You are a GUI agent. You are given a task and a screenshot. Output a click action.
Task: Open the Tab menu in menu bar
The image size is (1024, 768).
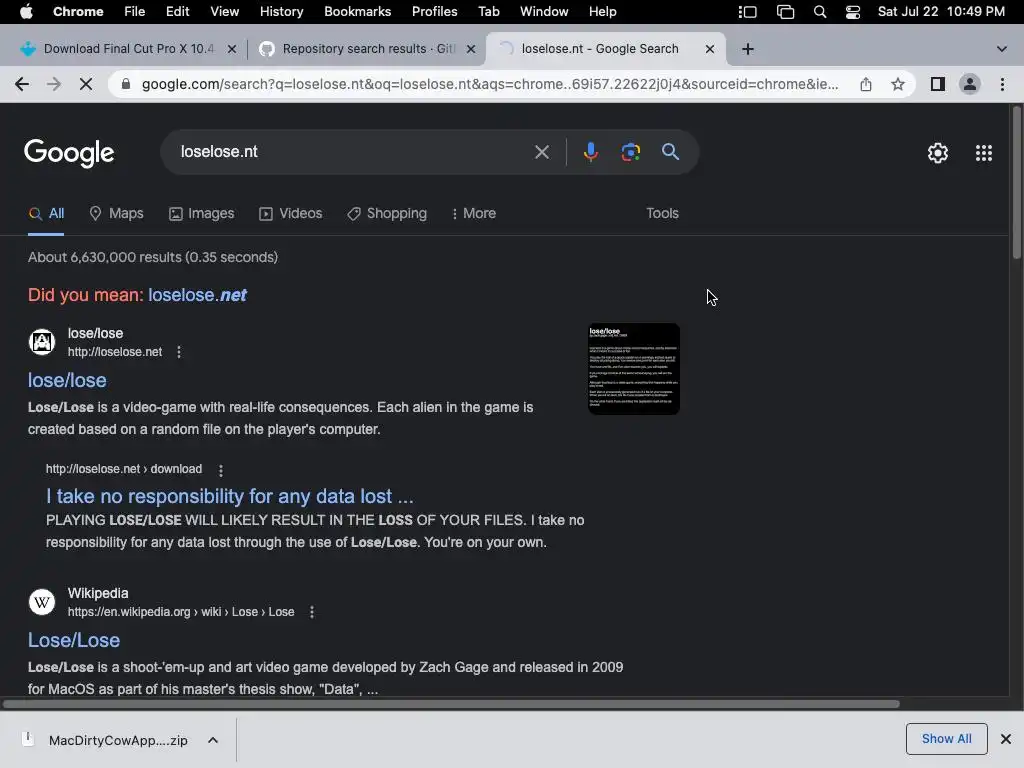(x=488, y=12)
